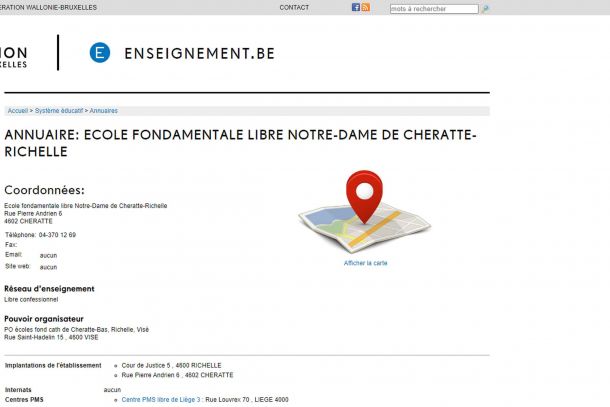610x407 pixels.
Task: Click the Facebook icon in top bar
Action: click(355, 8)
